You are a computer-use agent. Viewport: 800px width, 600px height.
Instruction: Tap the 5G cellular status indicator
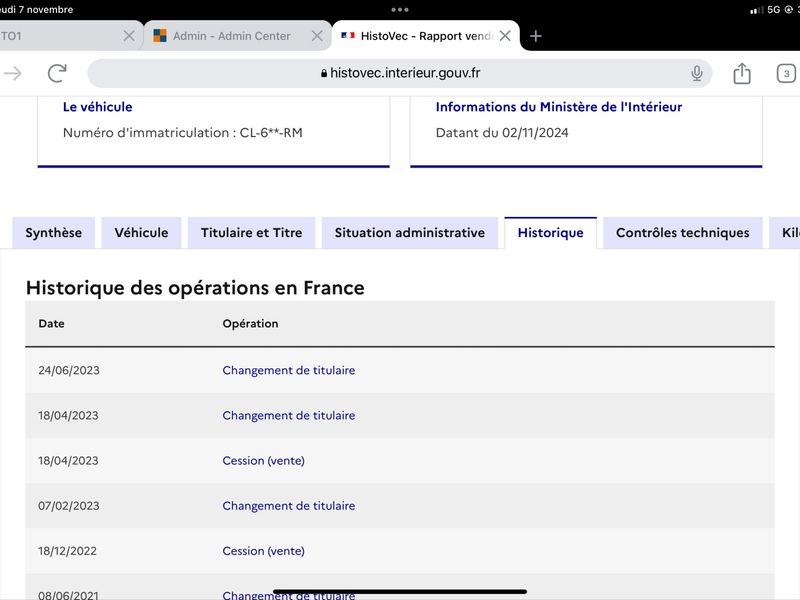tap(773, 10)
